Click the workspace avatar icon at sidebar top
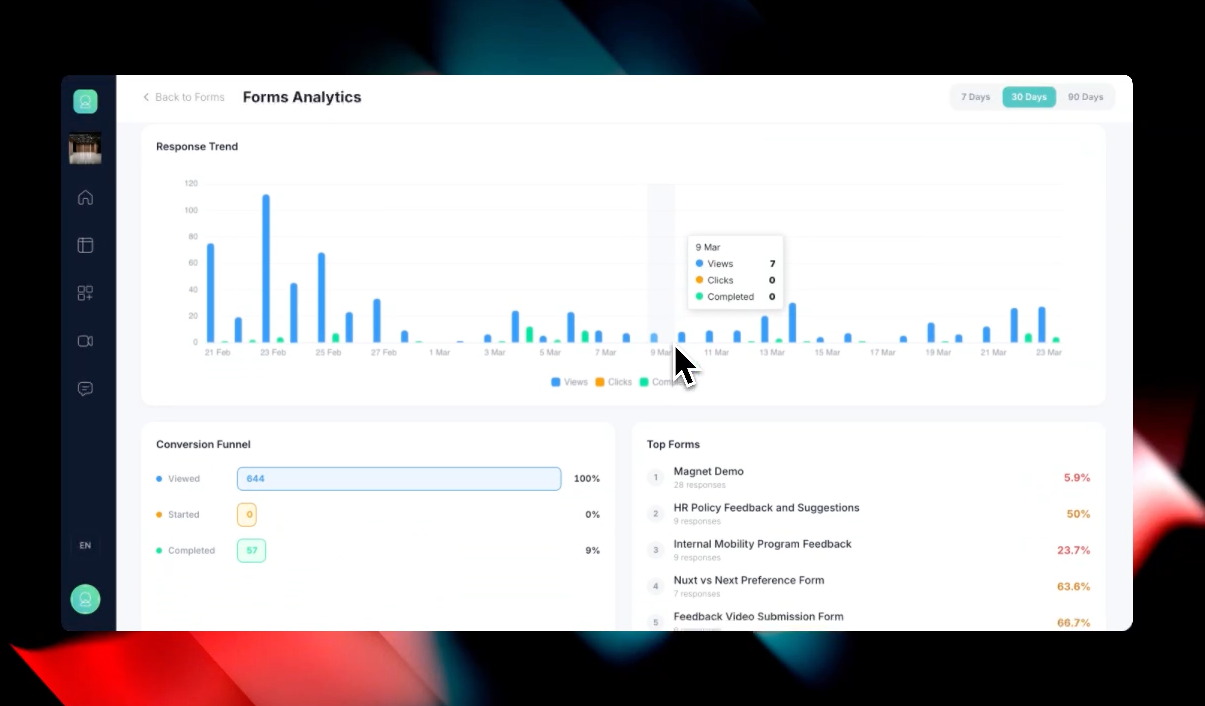The image size is (1205, 706). [85, 101]
